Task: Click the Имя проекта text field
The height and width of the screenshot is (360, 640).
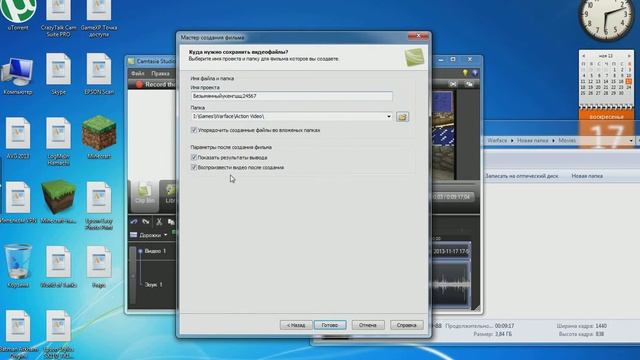Action: 292,96
